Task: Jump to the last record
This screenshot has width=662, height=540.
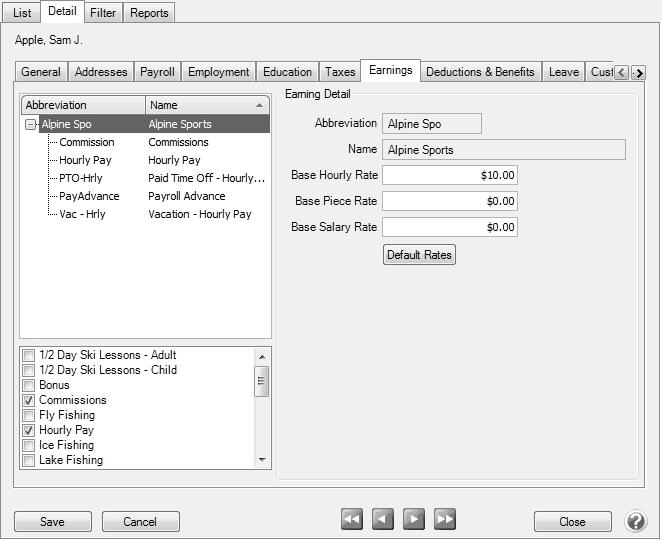Action: point(445,519)
